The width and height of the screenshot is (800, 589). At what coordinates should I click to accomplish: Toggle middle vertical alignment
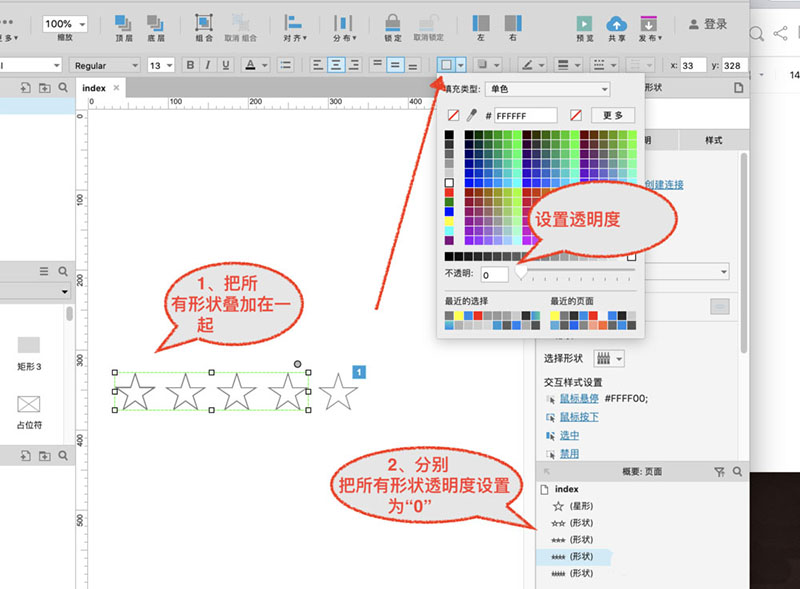tap(395, 65)
